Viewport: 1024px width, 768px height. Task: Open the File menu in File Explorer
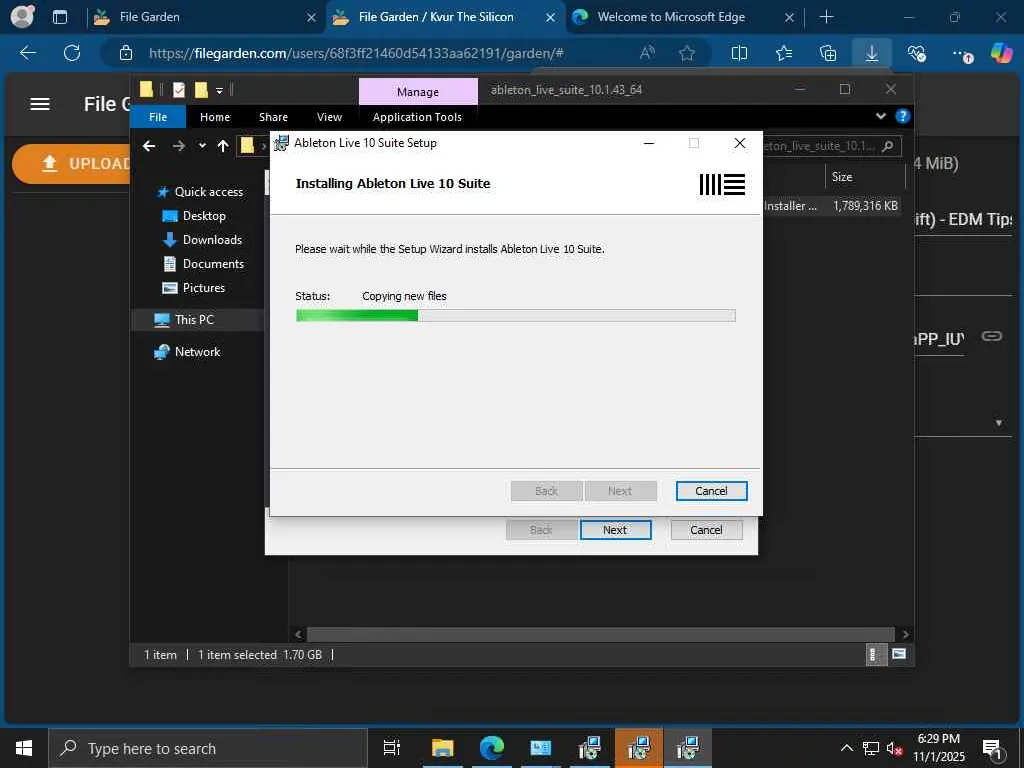coord(158,117)
